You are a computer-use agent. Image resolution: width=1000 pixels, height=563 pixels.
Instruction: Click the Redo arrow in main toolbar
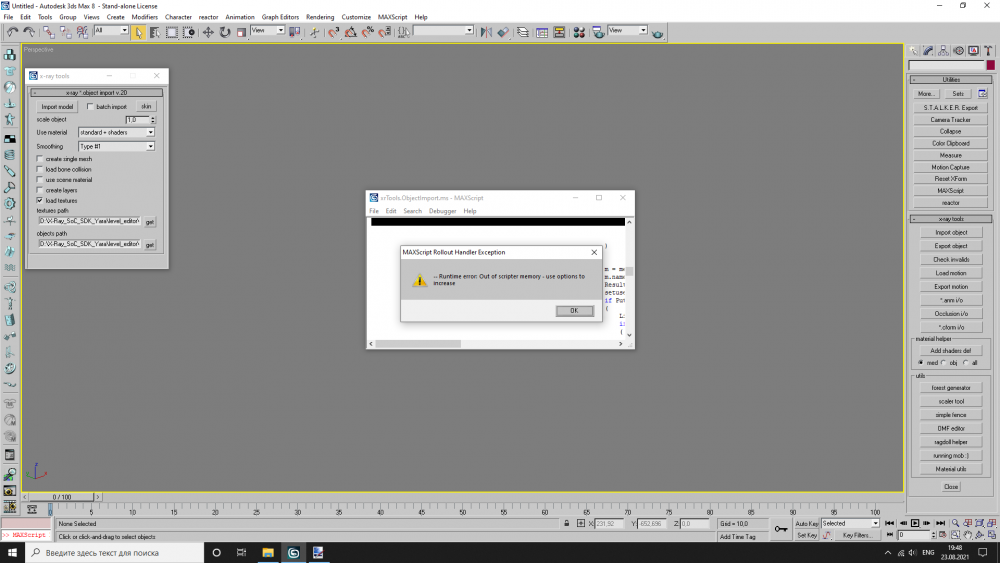coord(29,32)
